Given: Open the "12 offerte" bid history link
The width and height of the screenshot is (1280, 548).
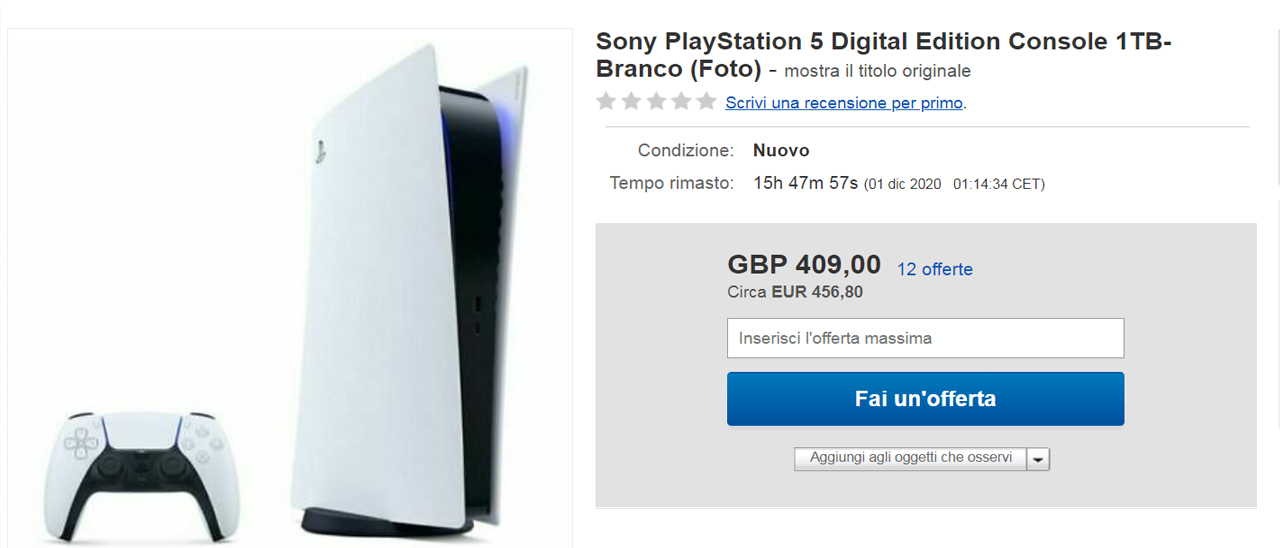Looking at the screenshot, I should coord(934,269).
